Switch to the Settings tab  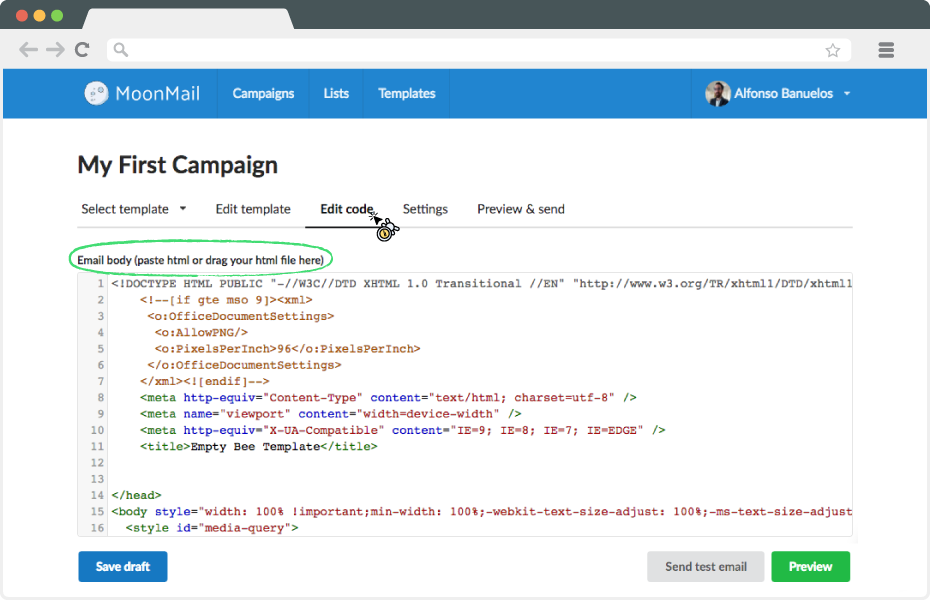[x=425, y=209]
